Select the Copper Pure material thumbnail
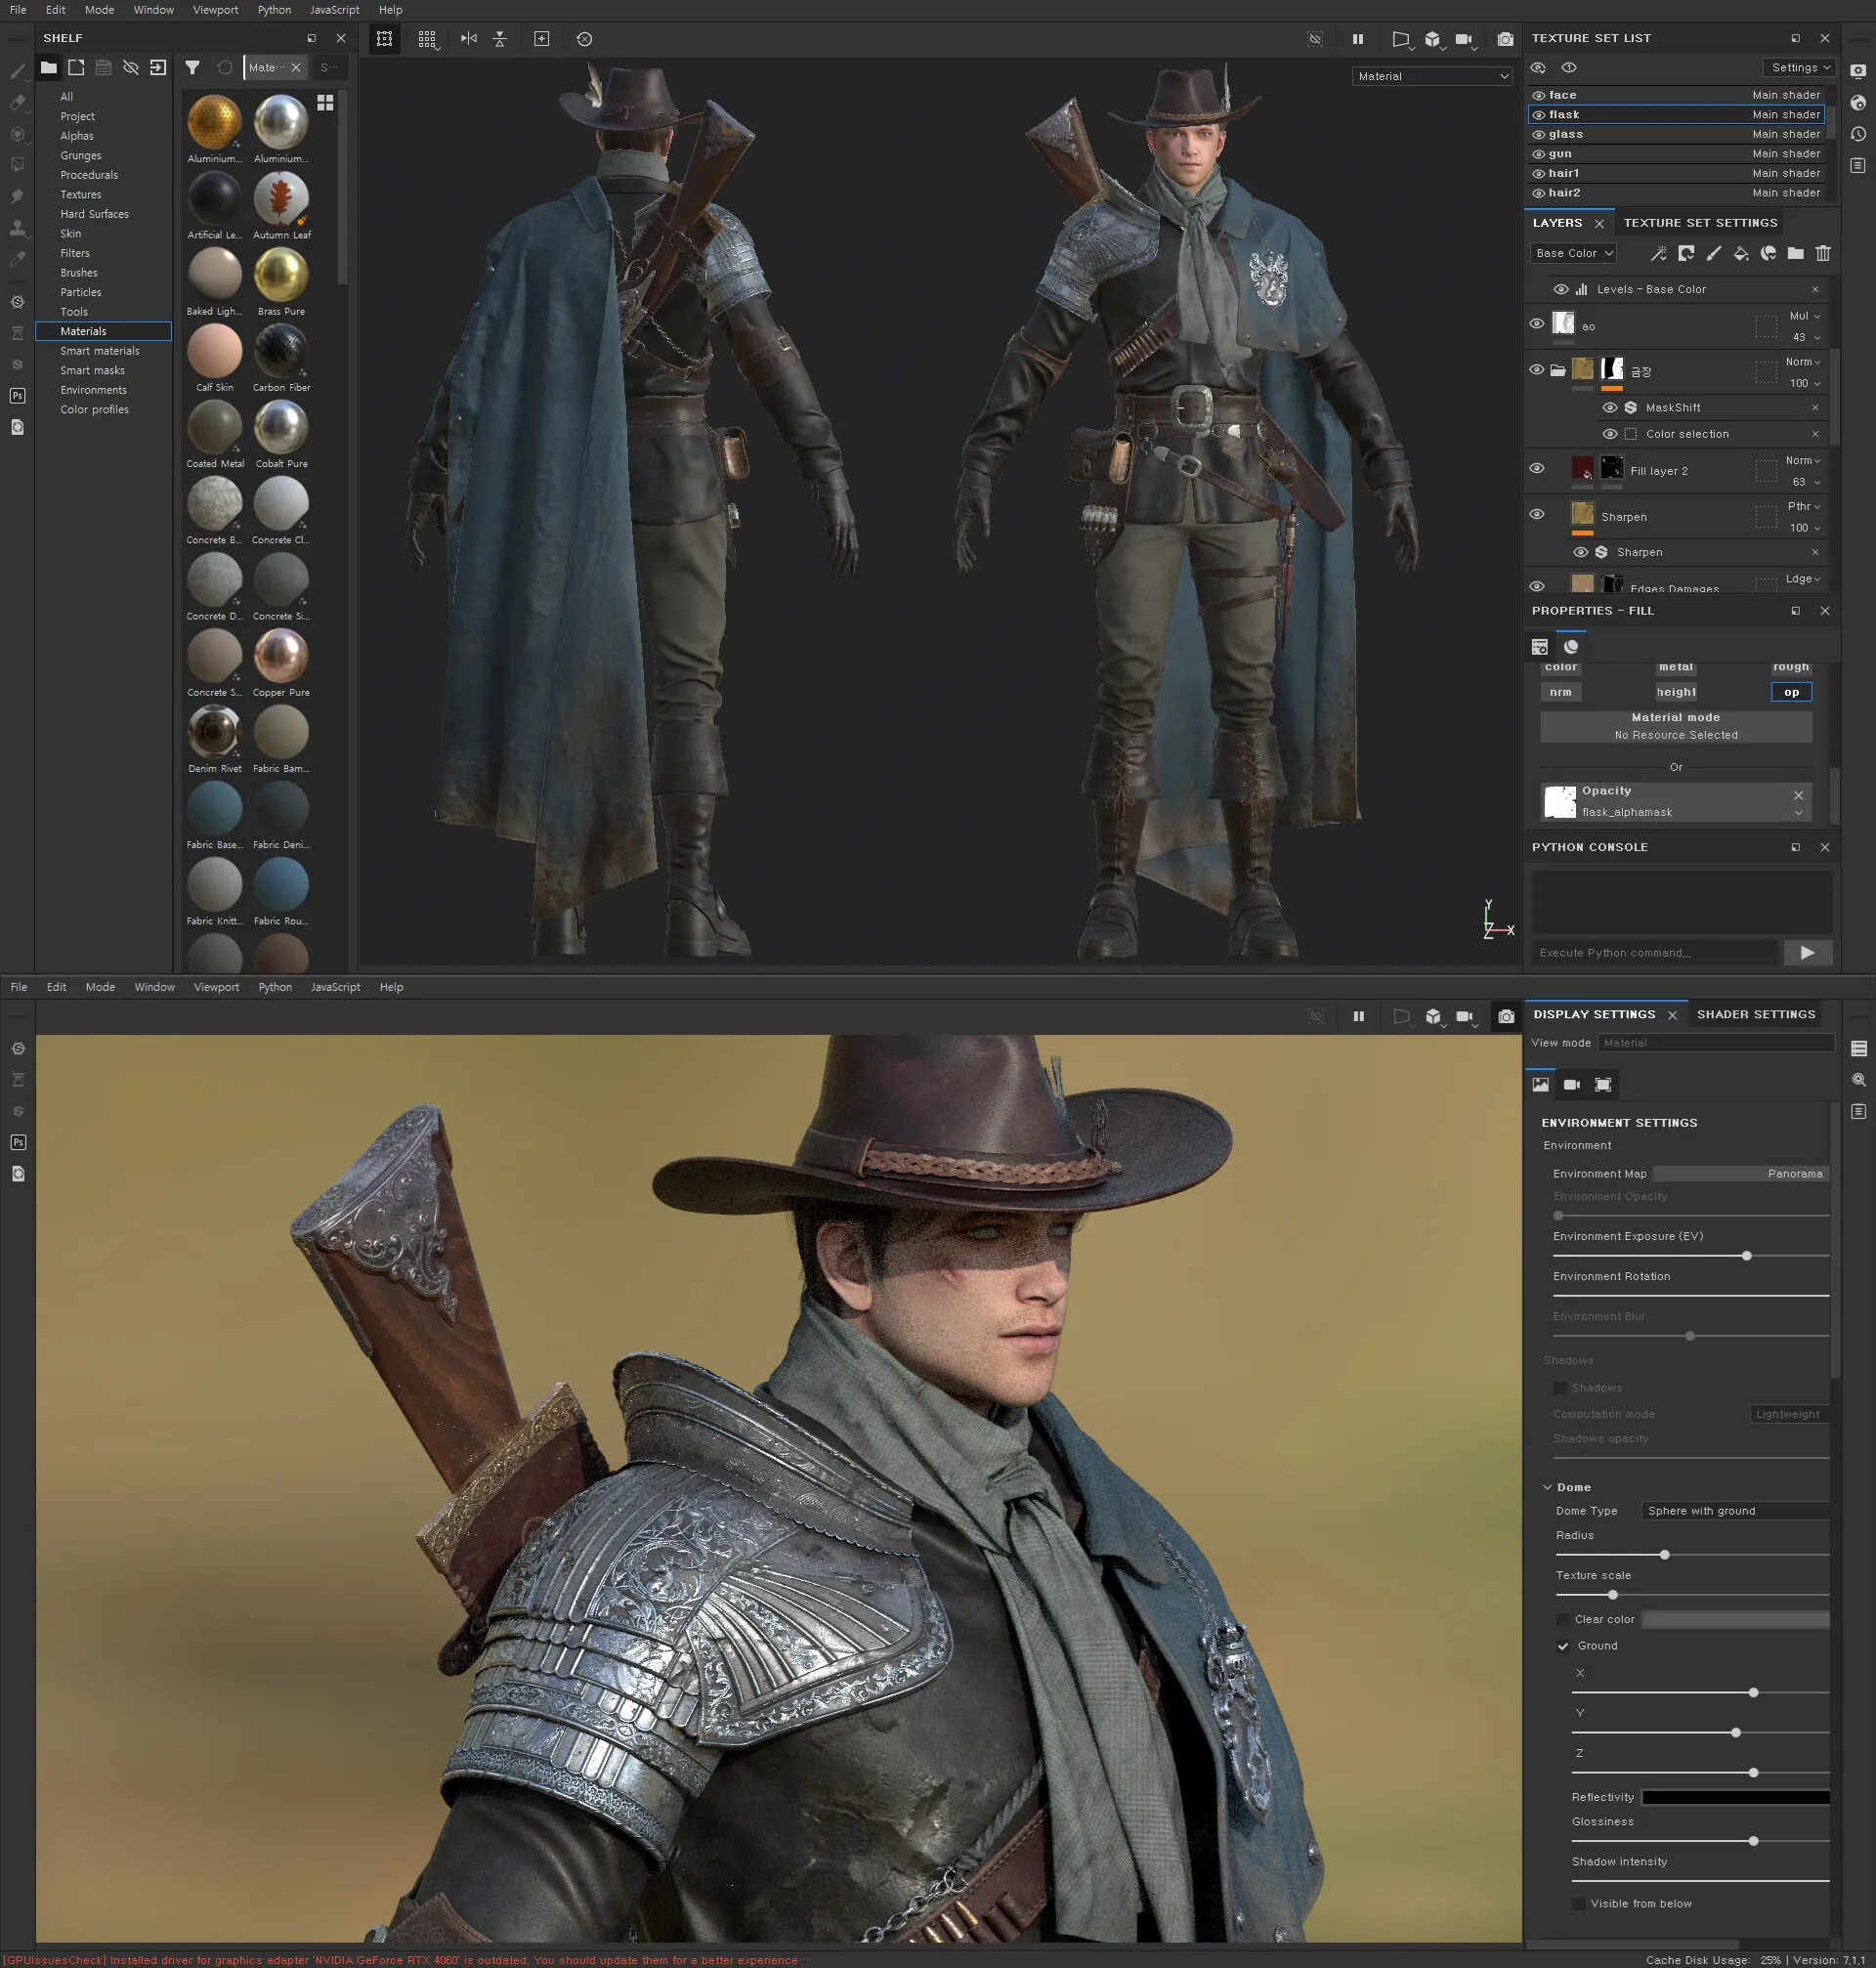 point(281,657)
